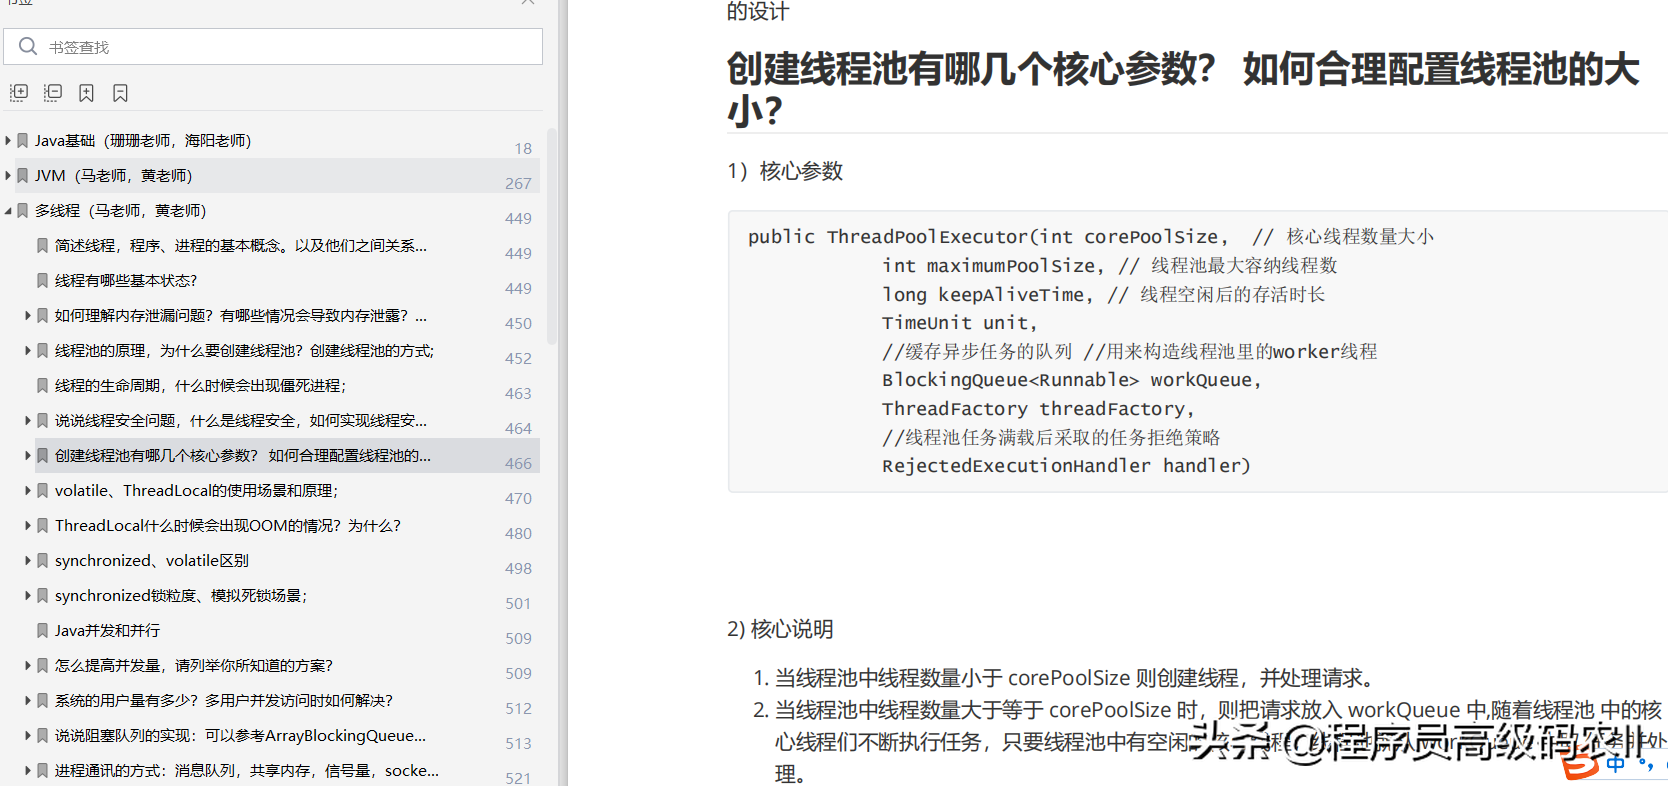This screenshot has width=1668, height=786.
Task: Click page number 267 in bookmark list
Action: [518, 184]
